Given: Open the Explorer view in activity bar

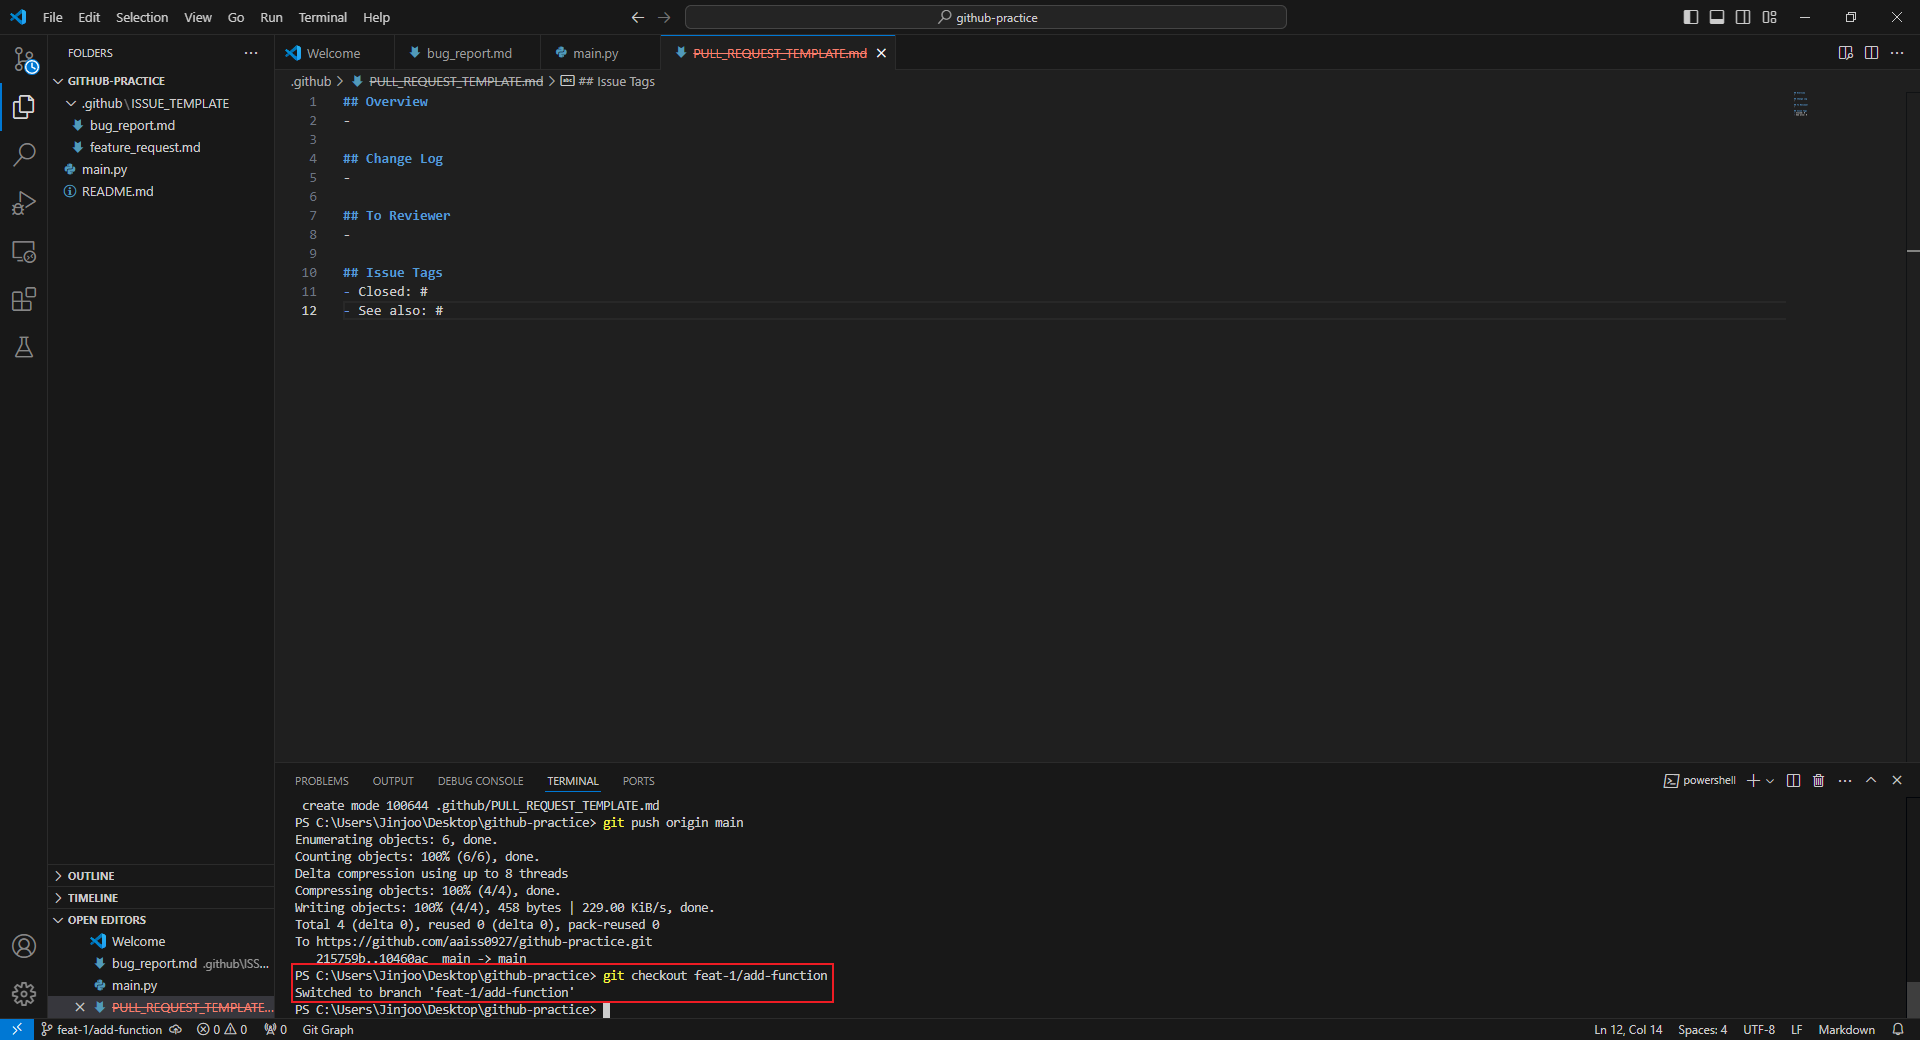Looking at the screenshot, I should (24, 107).
